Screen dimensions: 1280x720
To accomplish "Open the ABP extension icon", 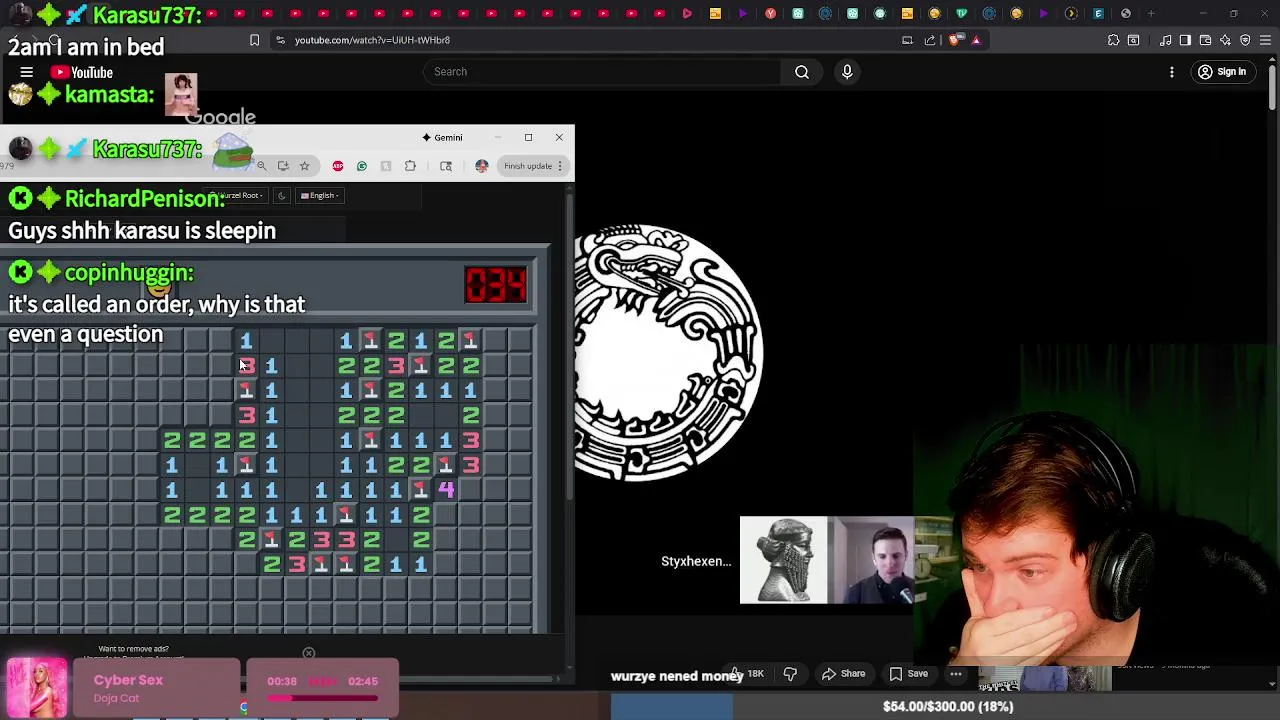I will click(338, 166).
